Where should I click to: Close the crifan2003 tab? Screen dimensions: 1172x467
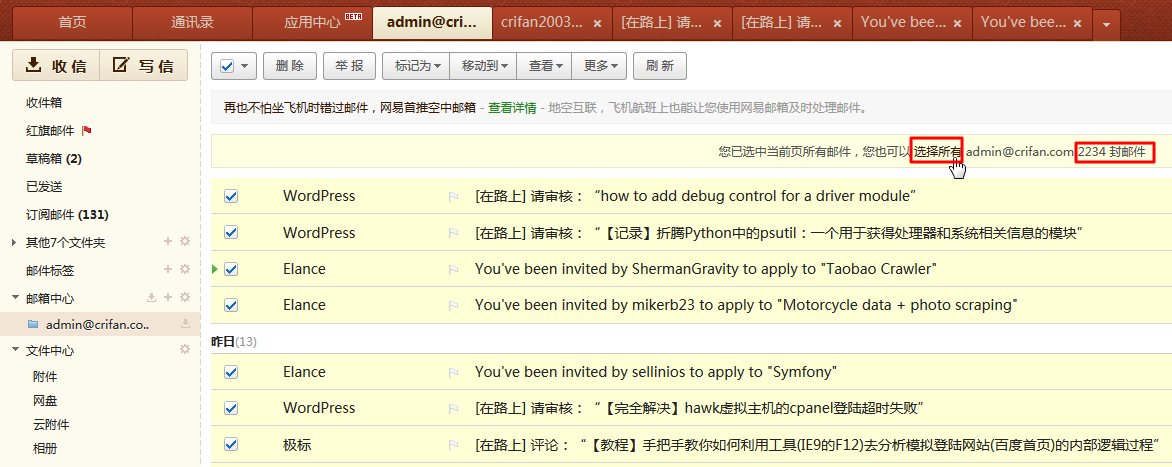point(597,23)
